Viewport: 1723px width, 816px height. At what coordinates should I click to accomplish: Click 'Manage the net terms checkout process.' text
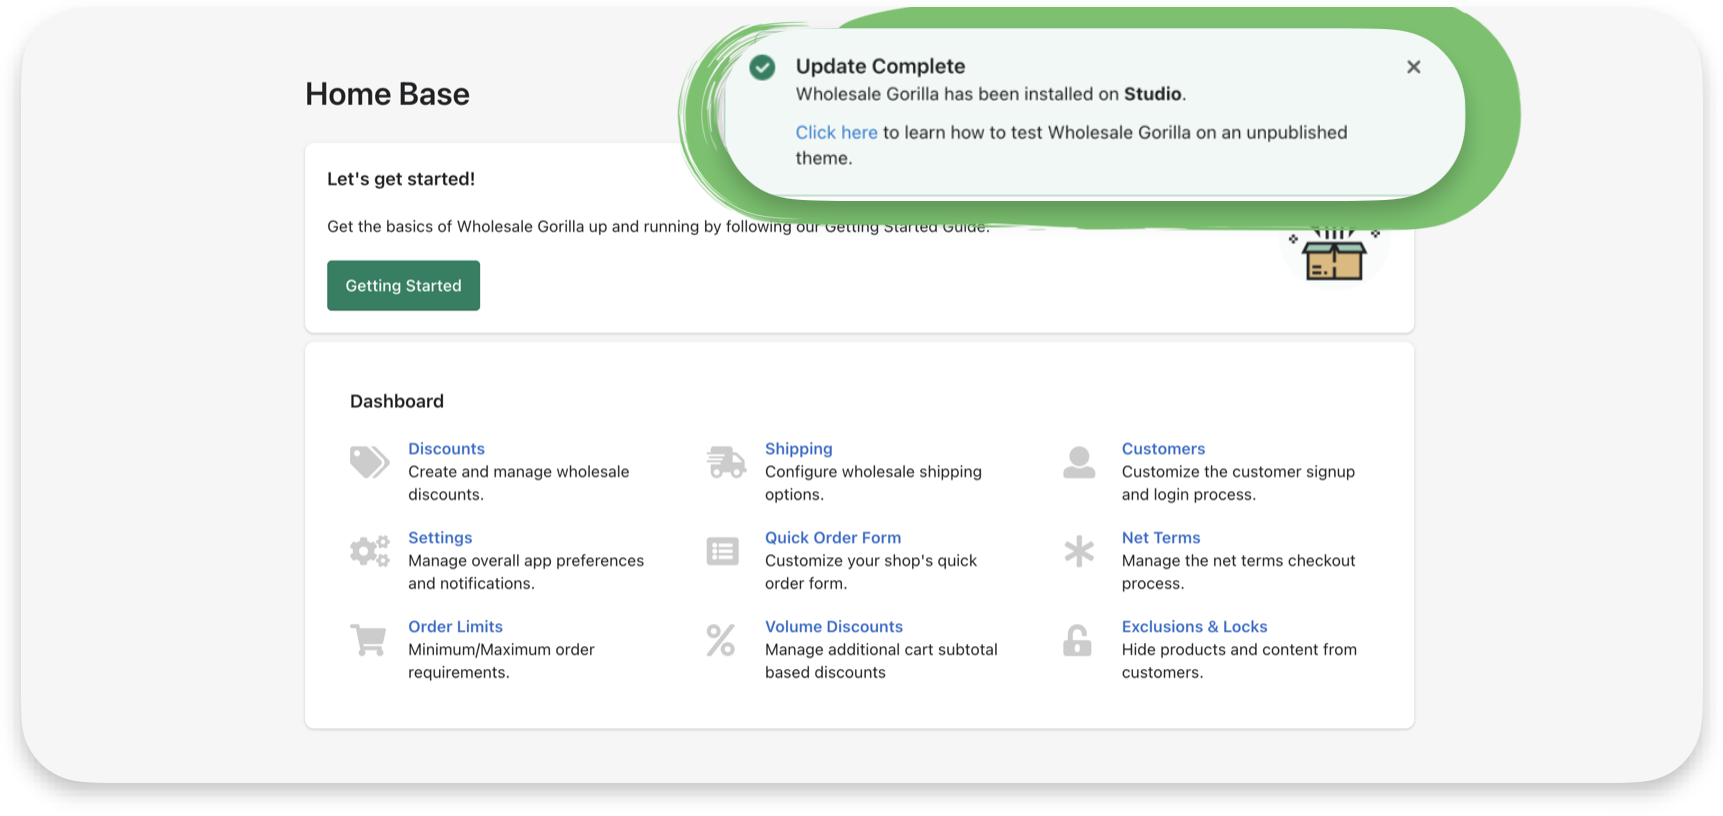point(1238,572)
